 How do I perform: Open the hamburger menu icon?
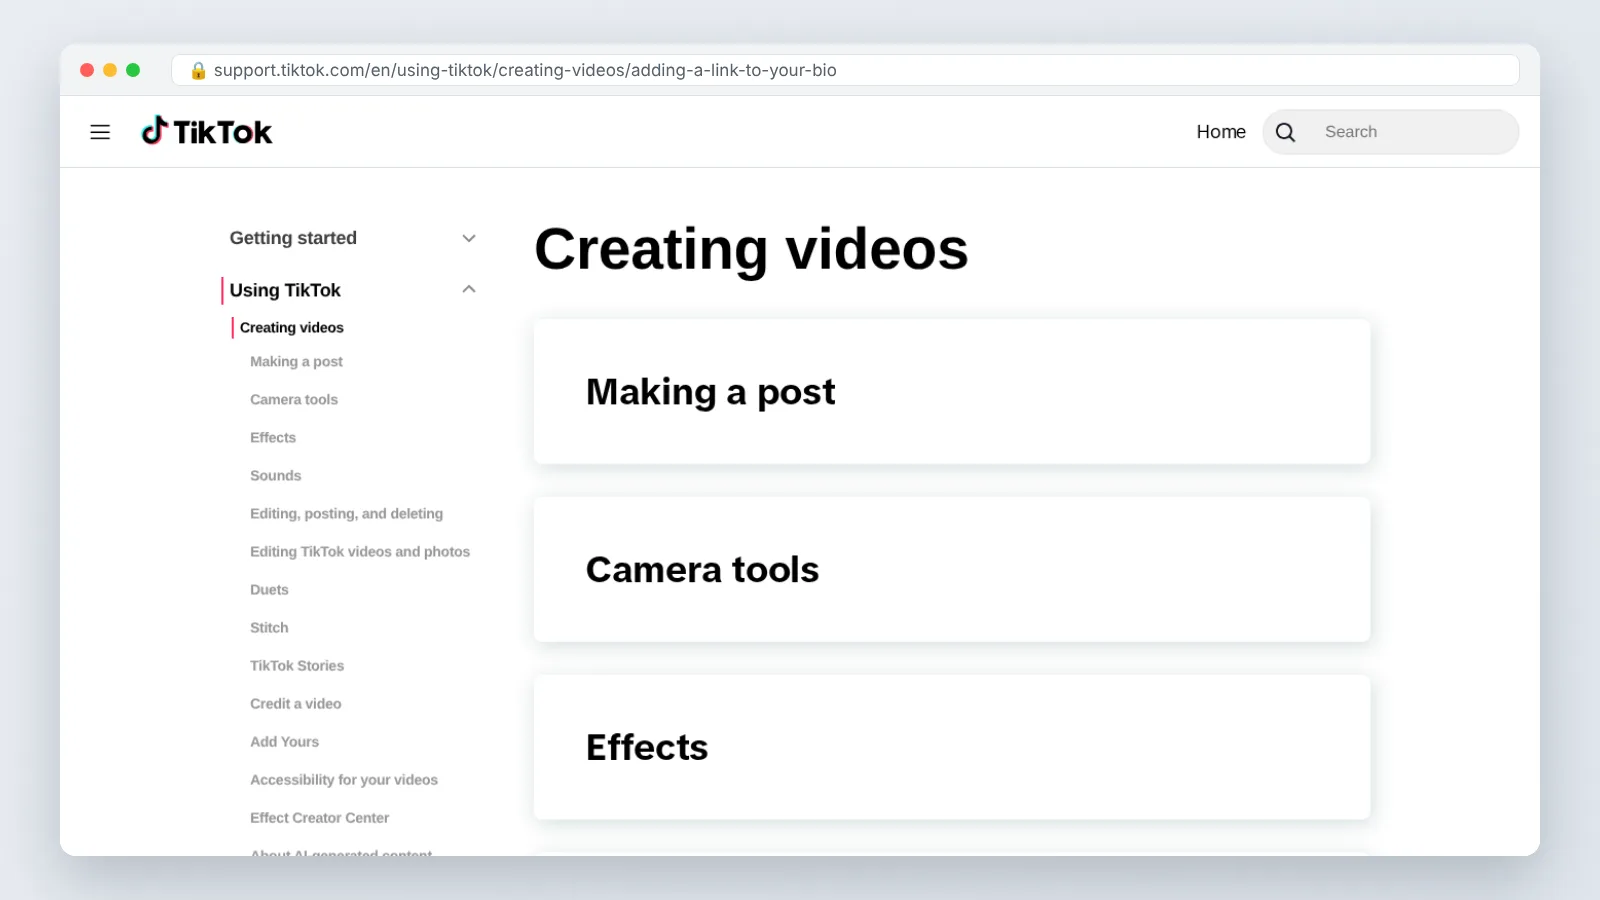[100, 132]
